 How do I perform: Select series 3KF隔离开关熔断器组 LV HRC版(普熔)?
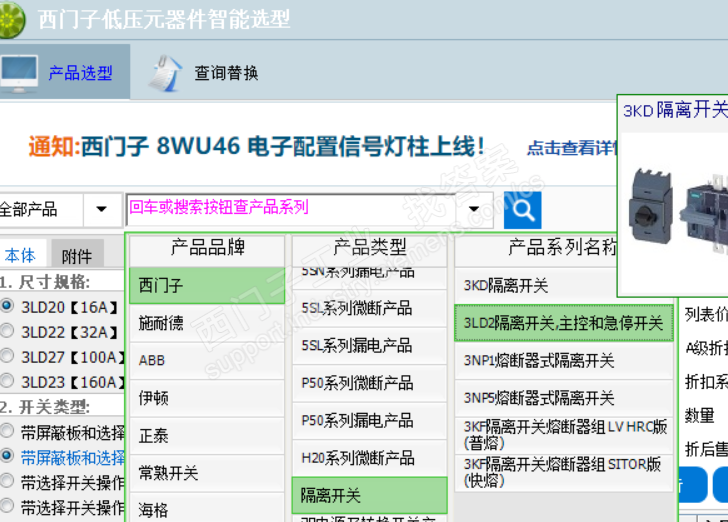pyautogui.click(x=564, y=435)
